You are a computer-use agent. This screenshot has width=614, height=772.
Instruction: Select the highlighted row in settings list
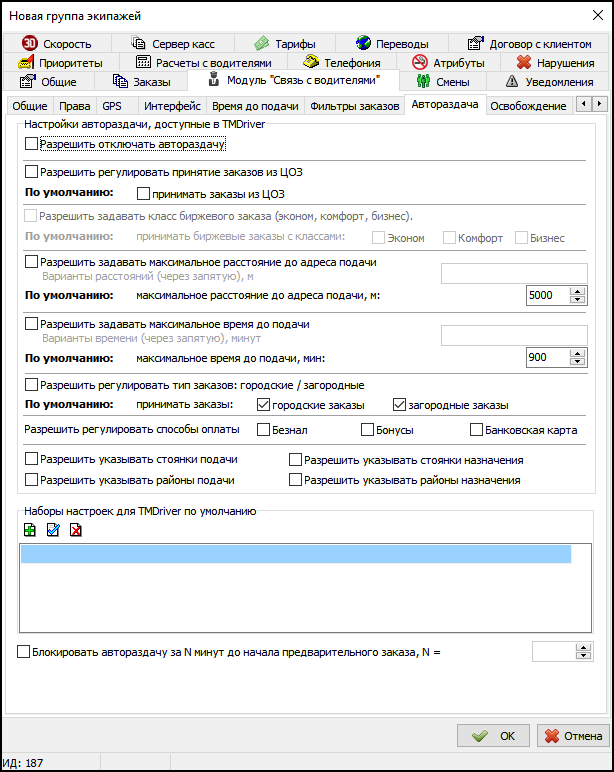[x=296, y=555]
